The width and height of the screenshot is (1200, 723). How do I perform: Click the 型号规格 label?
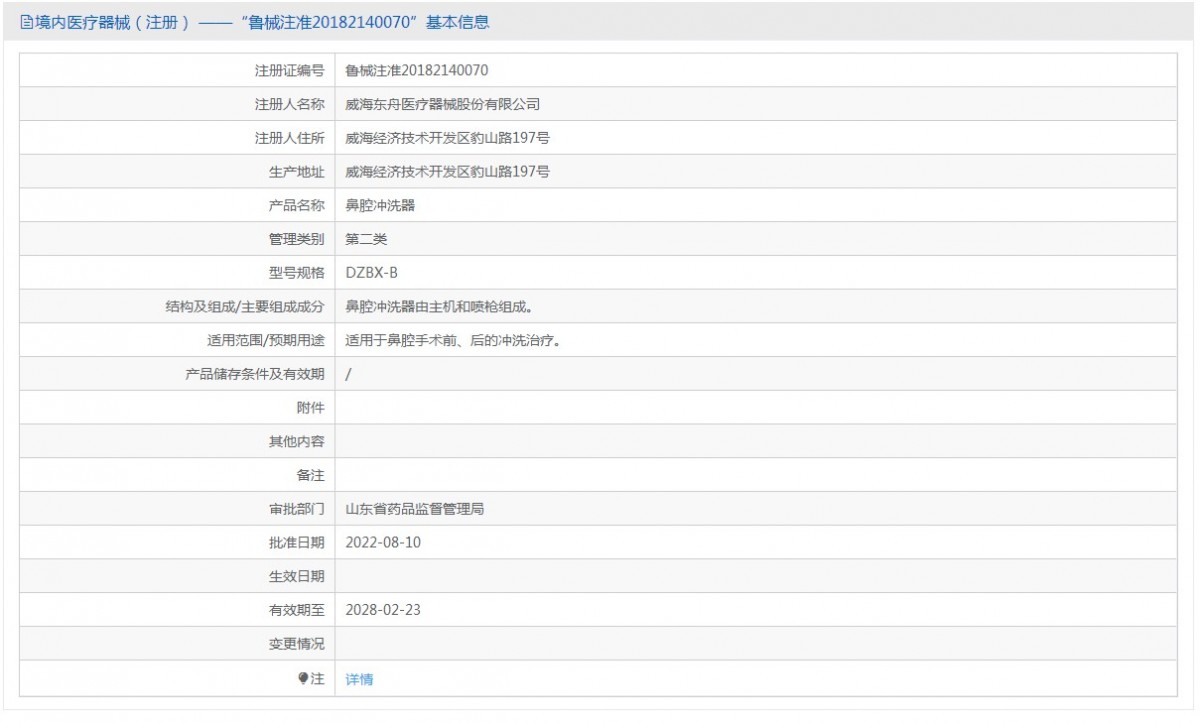[297, 273]
